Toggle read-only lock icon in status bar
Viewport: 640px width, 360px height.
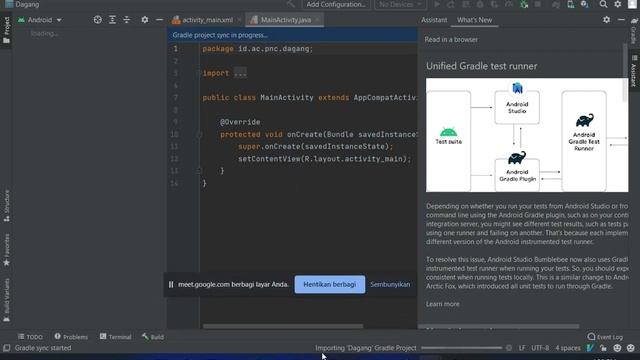click(x=603, y=348)
